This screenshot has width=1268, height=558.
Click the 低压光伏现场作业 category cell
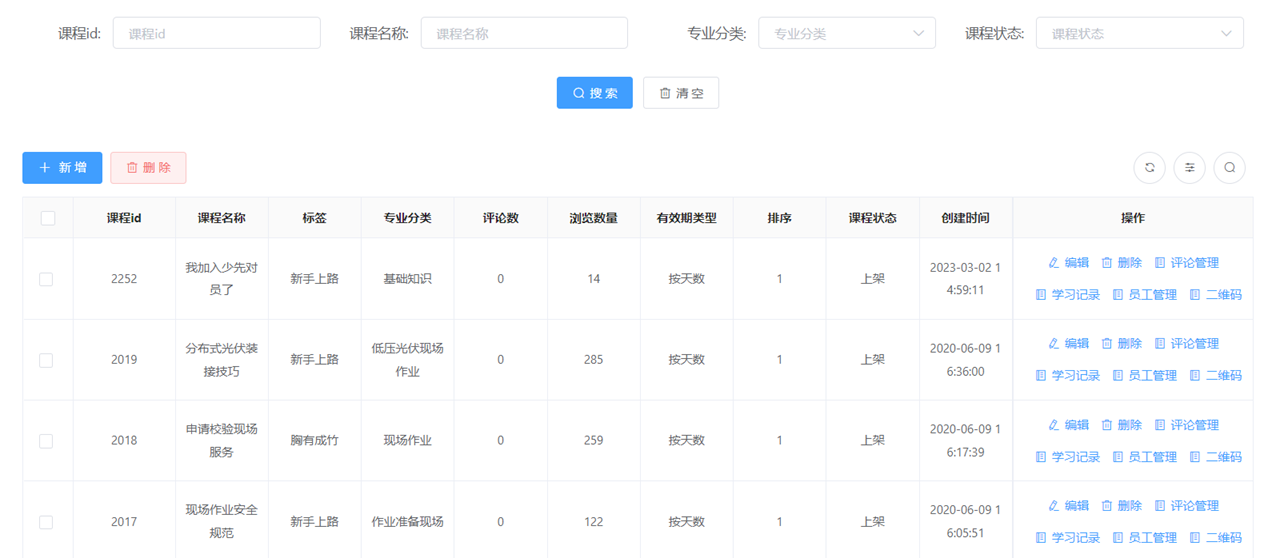(x=407, y=360)
